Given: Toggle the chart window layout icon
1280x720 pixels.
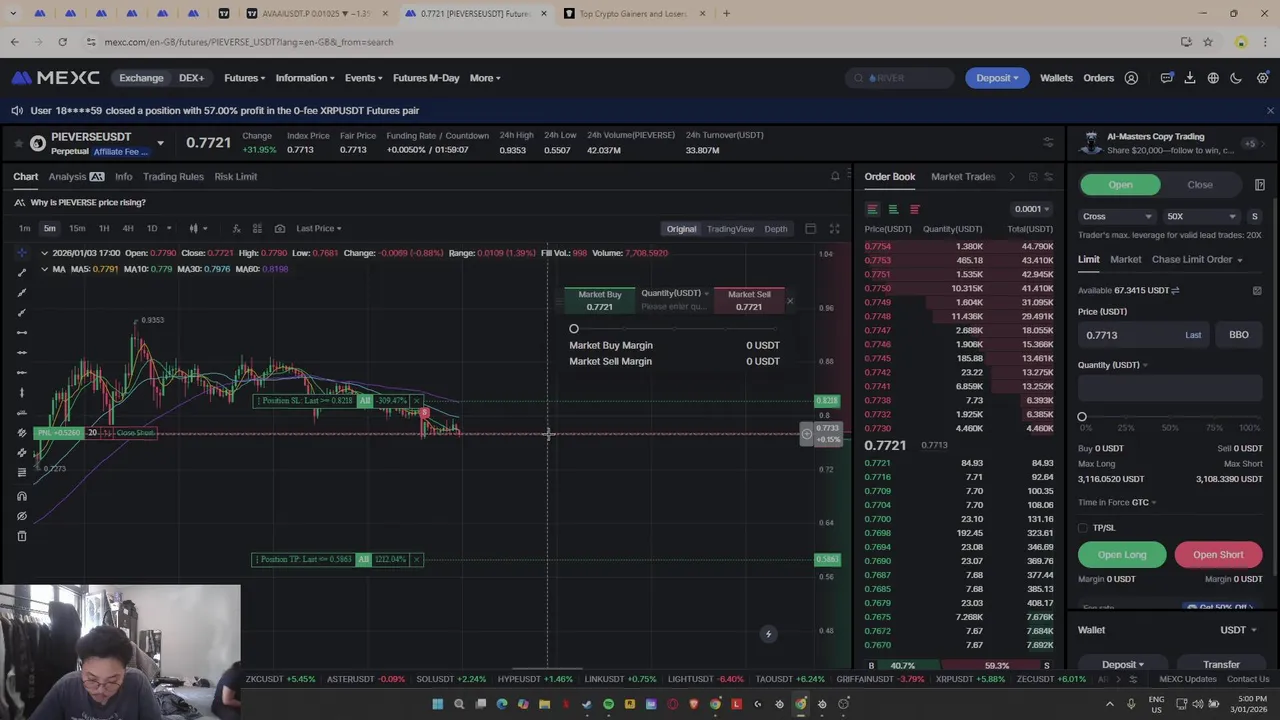Looking at the screenshot, I should coord(810,229).
